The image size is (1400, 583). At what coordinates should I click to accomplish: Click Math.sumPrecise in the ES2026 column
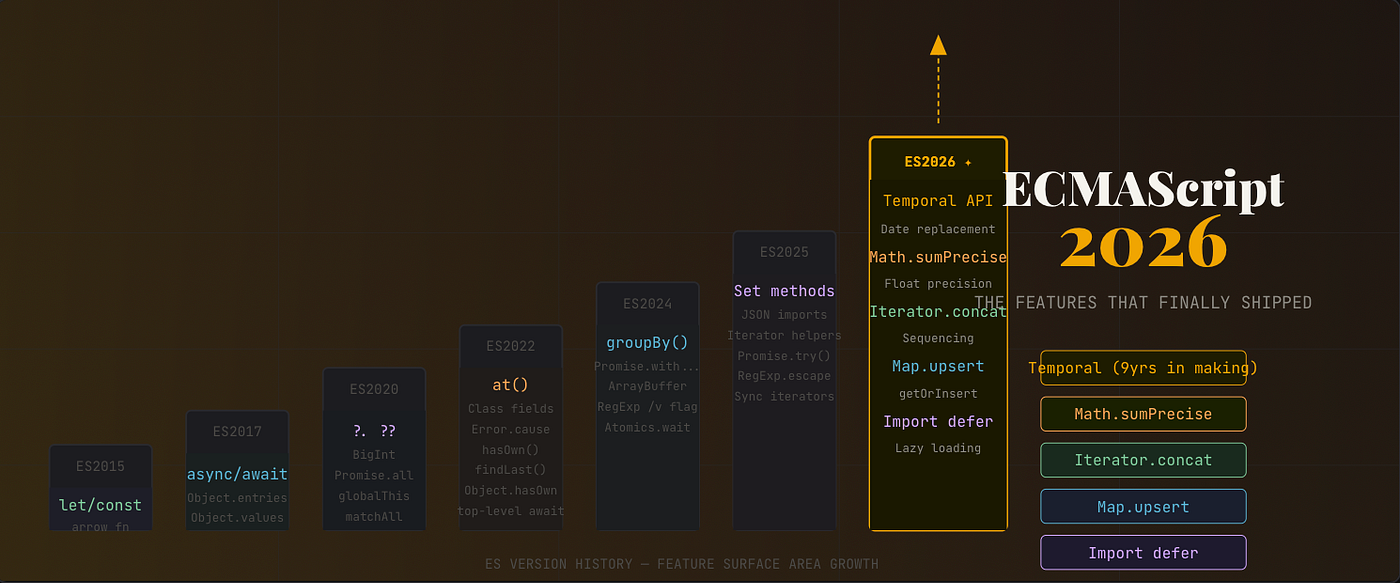(938, 257)
